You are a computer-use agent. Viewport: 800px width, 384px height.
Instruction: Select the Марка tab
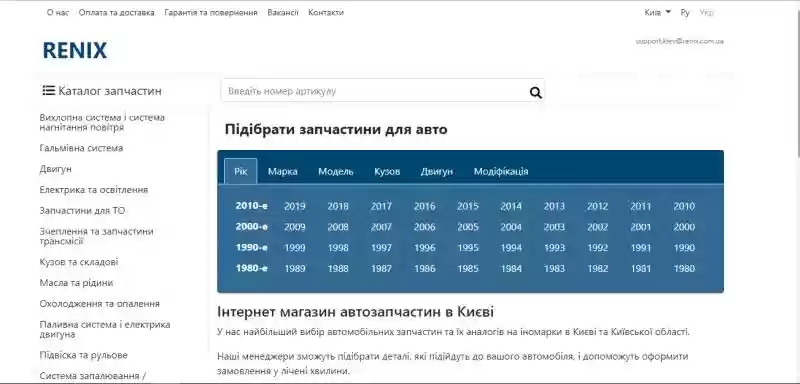point(283,171)
